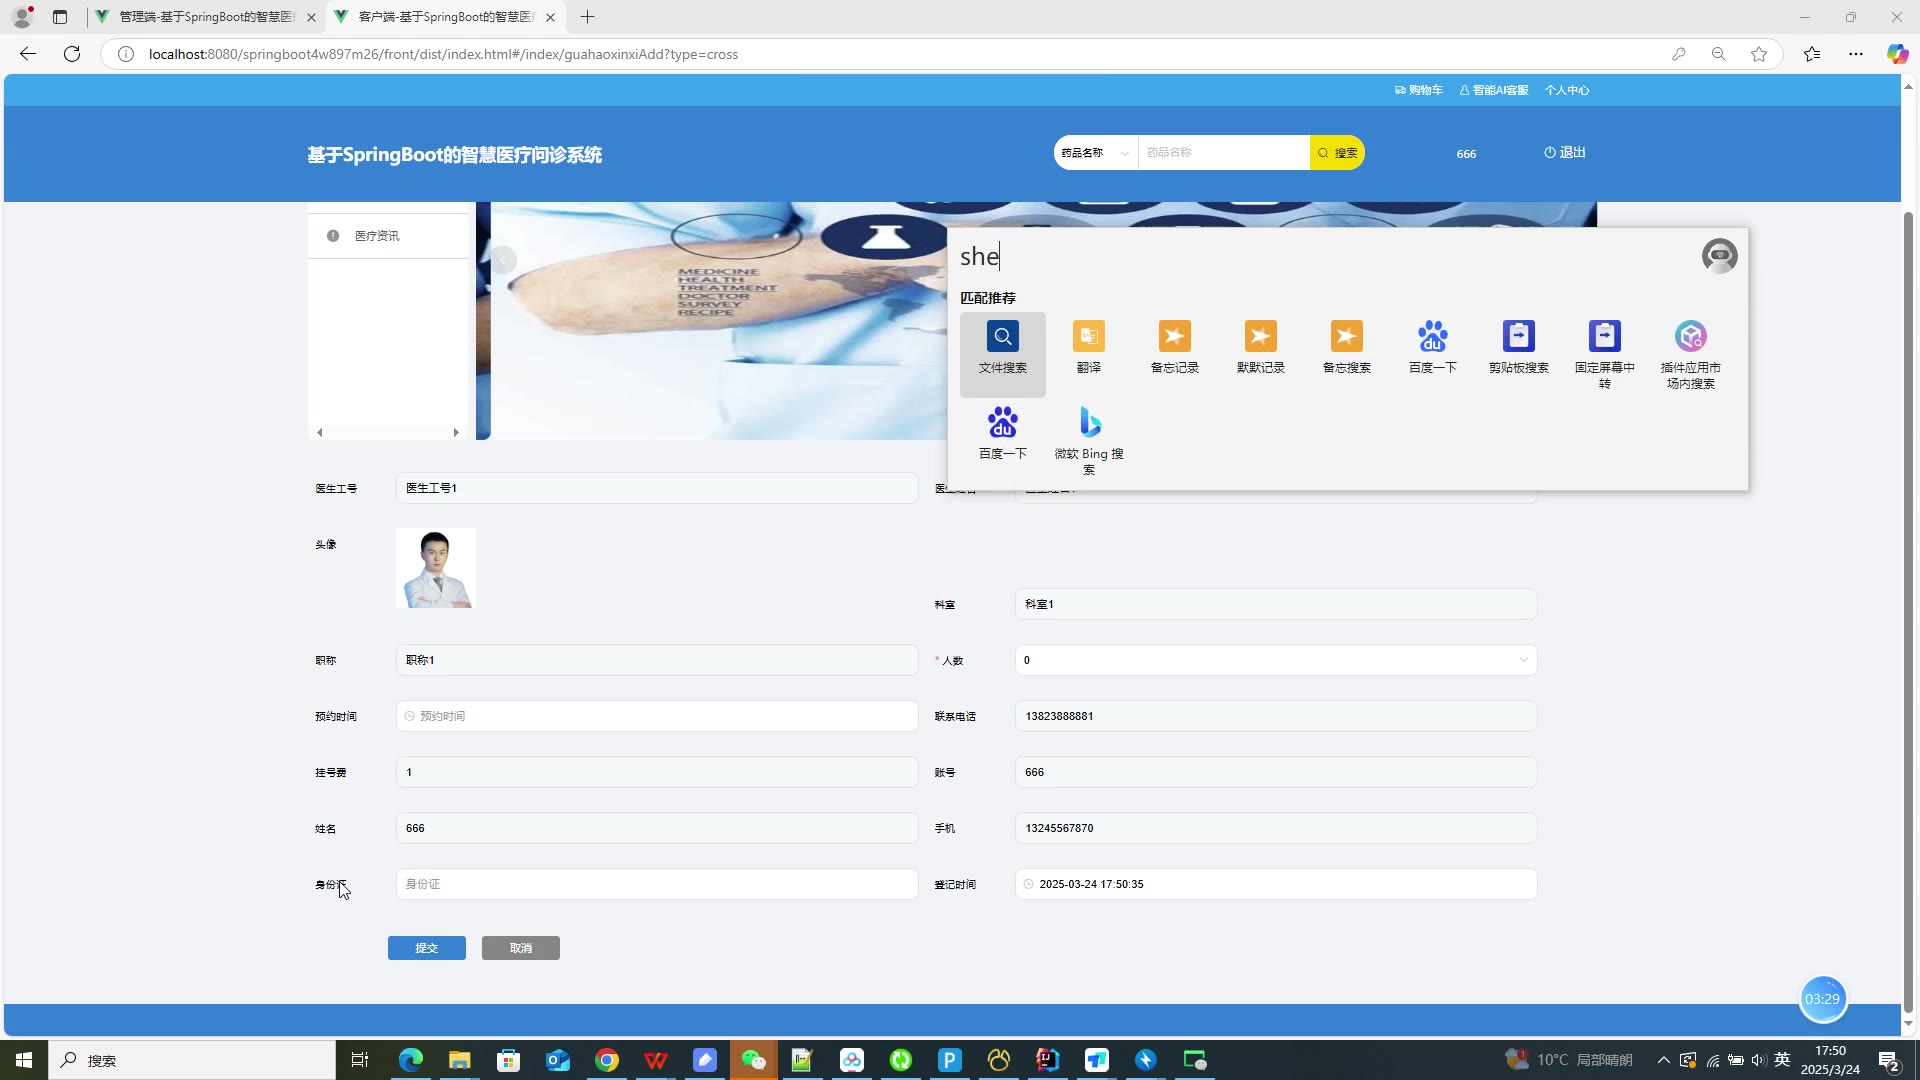Image resolution: width=1920 pixels, height=1080 pixels.
Task: Click the launcher avatar icon beside the 'she' query
Action: [x=1719, y=256]
